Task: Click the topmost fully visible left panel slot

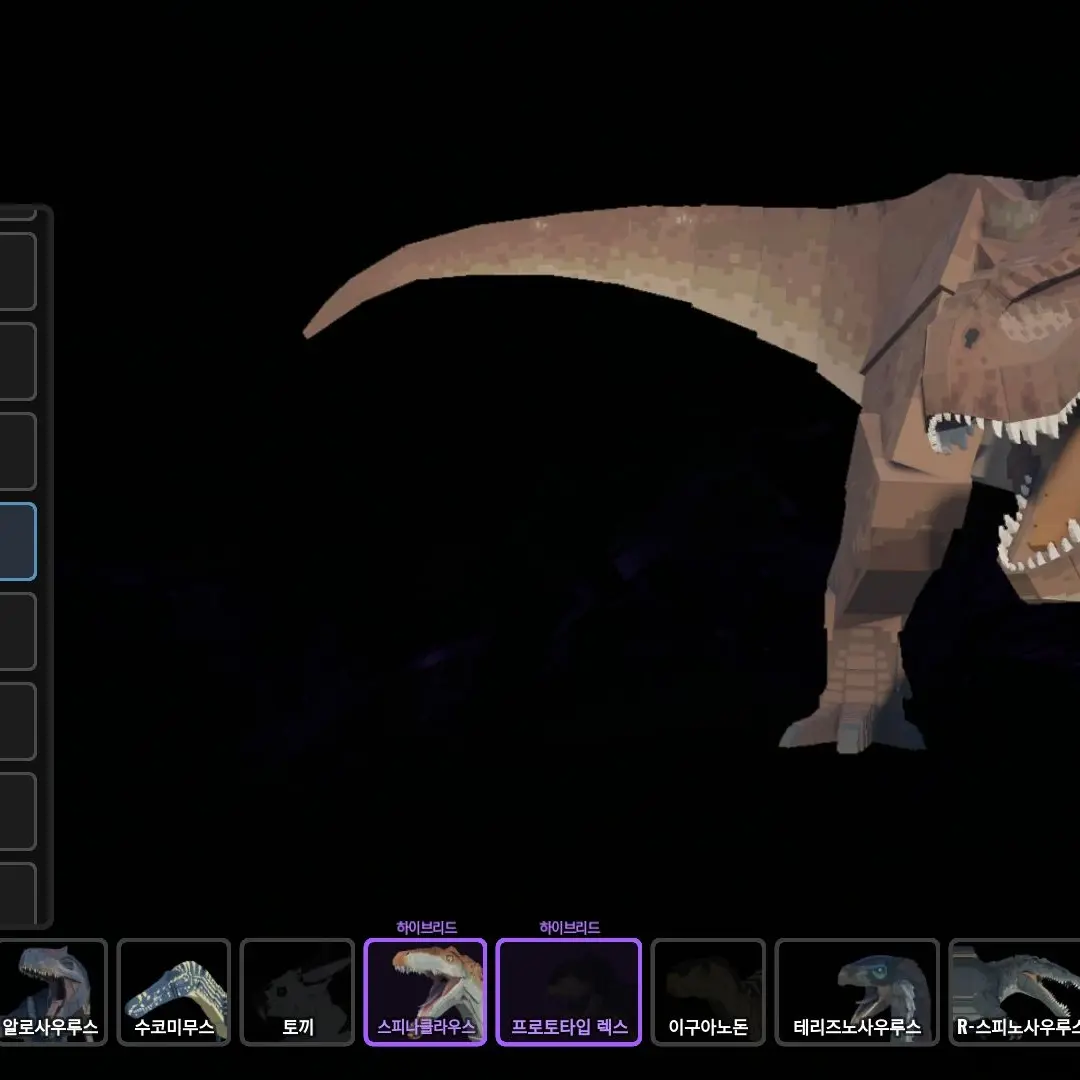Action: click(17, 271)
